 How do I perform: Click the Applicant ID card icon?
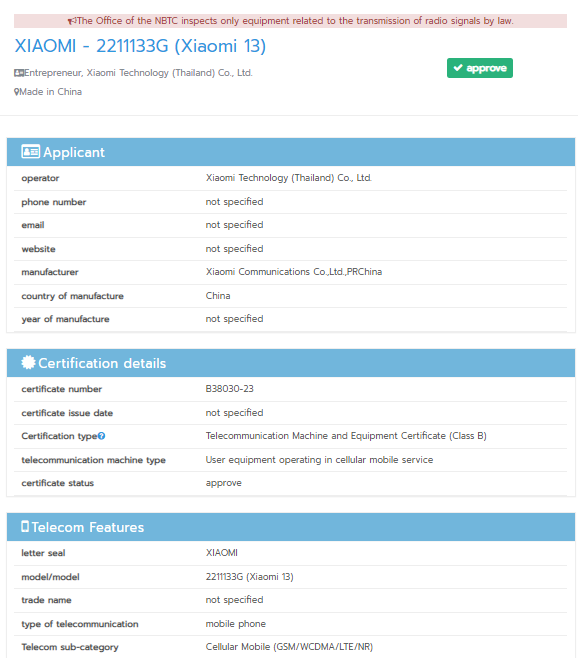pos(31,151)
